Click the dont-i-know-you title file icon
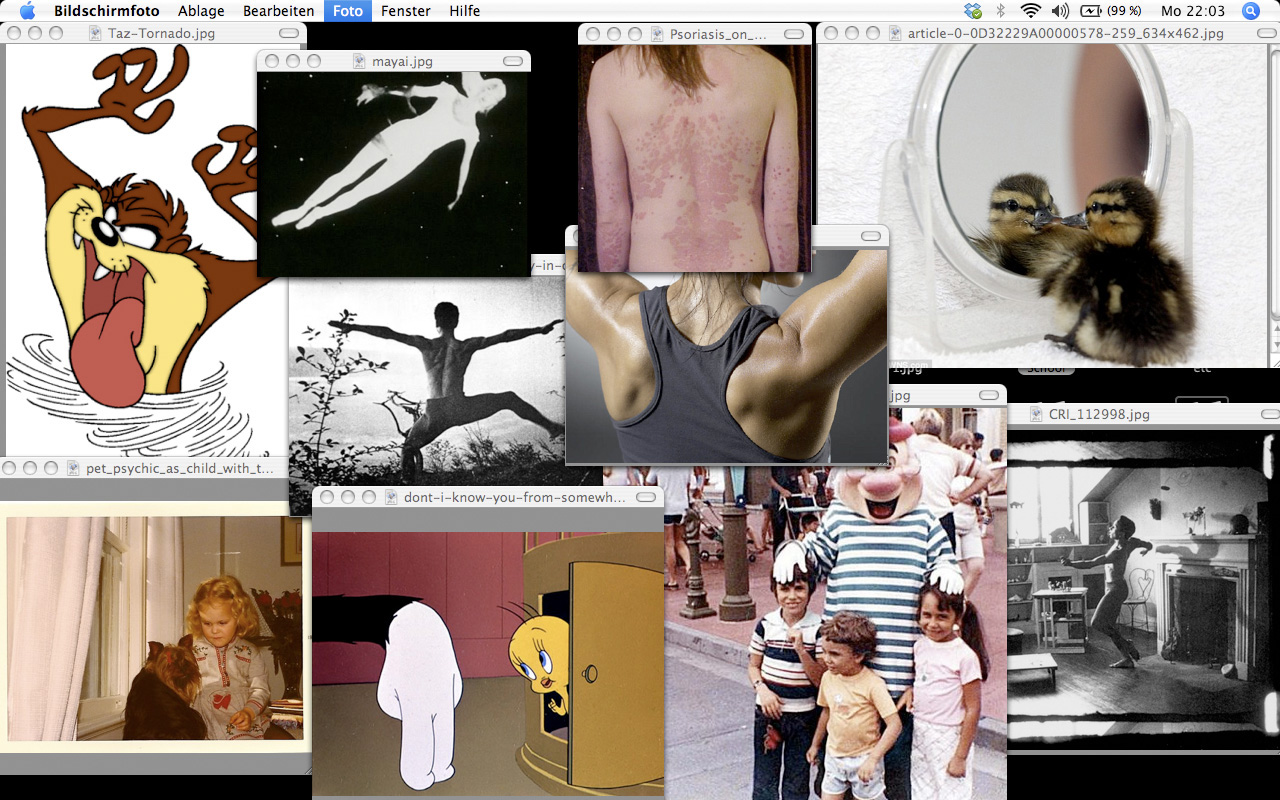The image size is (1280, 800). pyautogui.click(x=391, y=496)
